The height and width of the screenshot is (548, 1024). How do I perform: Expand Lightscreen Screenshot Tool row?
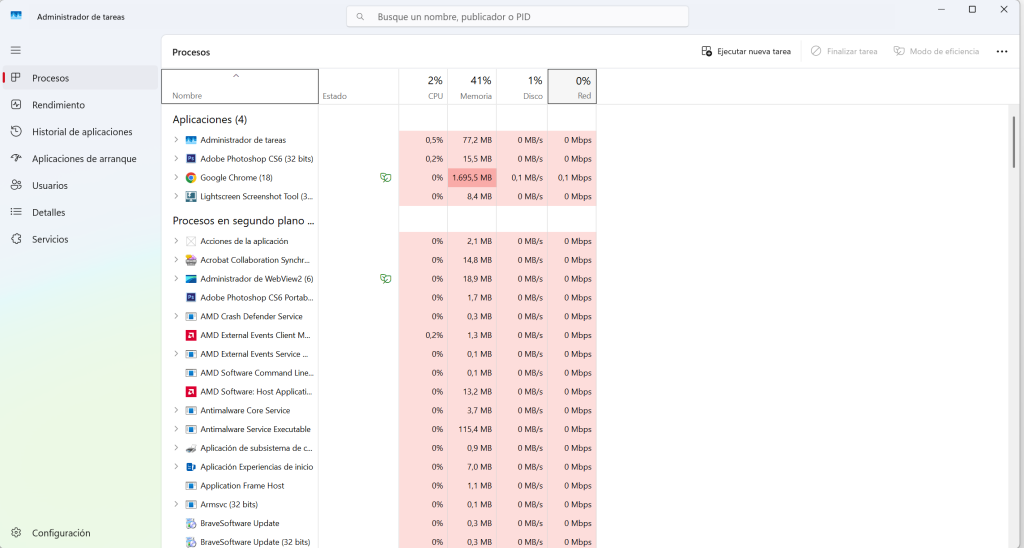point(176,196)
